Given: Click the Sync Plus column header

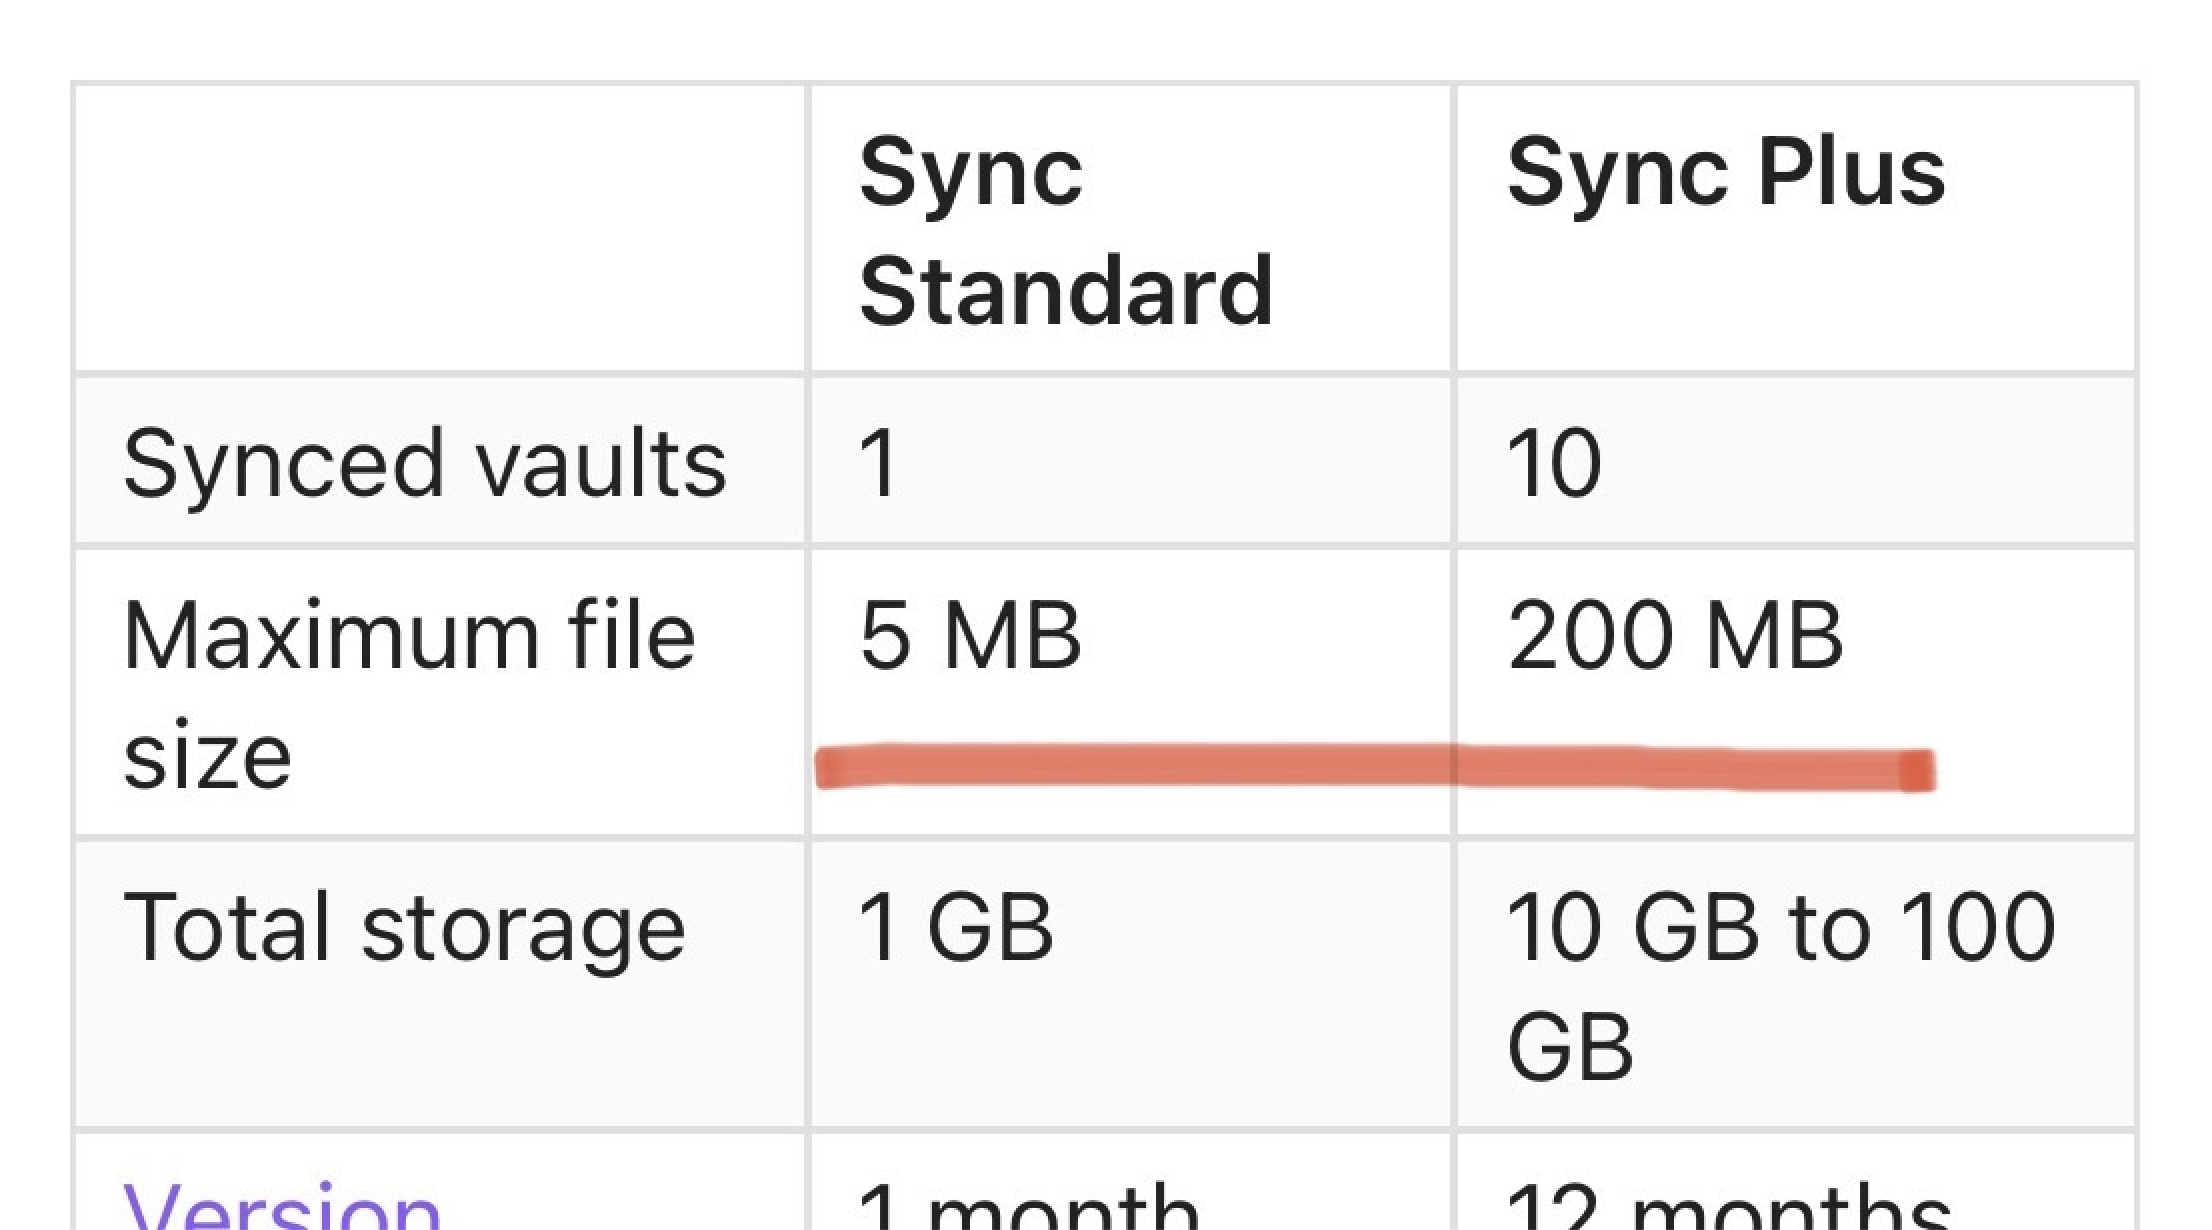Looking at the screenshot, I should pyautogui.click(x=1725, y=174).
